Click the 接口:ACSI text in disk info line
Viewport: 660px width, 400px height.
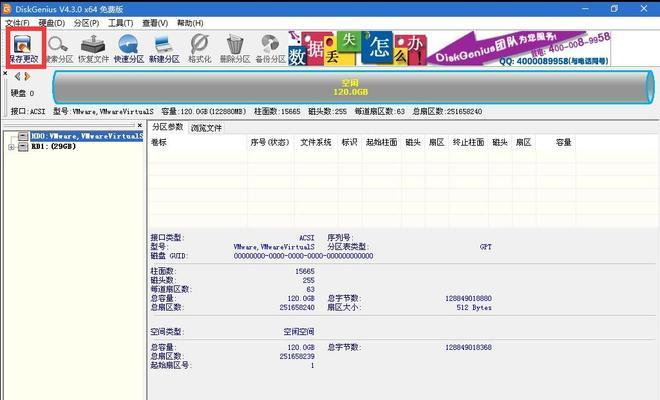click(28, 112)
